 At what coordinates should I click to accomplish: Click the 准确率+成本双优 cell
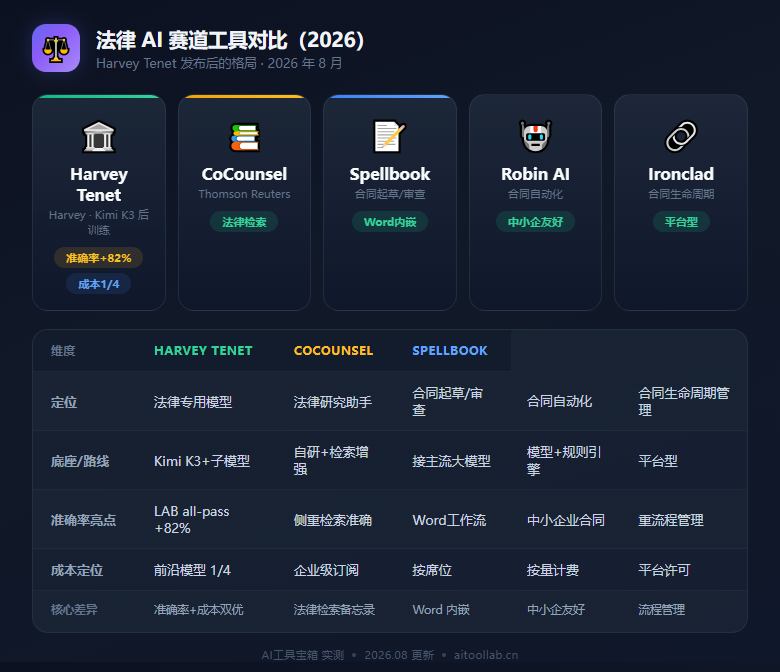[x=198, y=610]
